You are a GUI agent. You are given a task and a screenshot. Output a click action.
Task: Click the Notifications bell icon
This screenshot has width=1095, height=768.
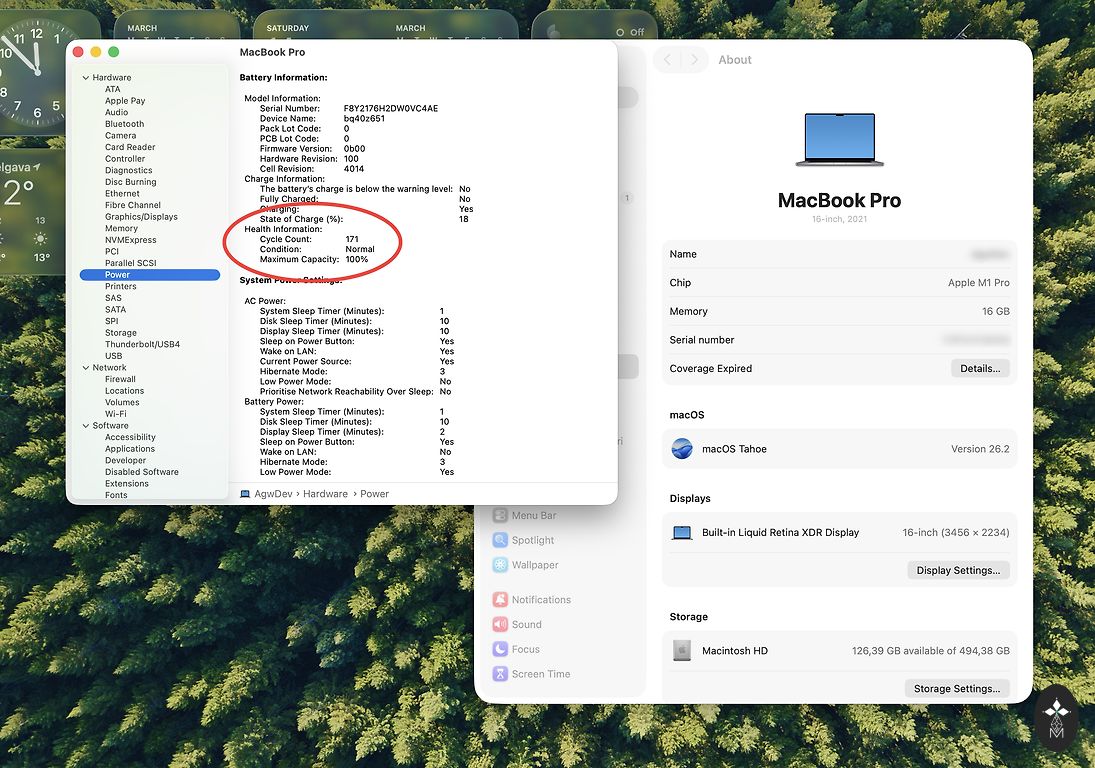[500, 600]
